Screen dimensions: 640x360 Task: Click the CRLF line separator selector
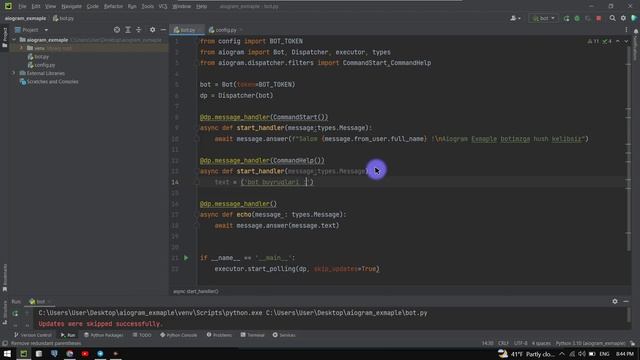tap(503, 343)
